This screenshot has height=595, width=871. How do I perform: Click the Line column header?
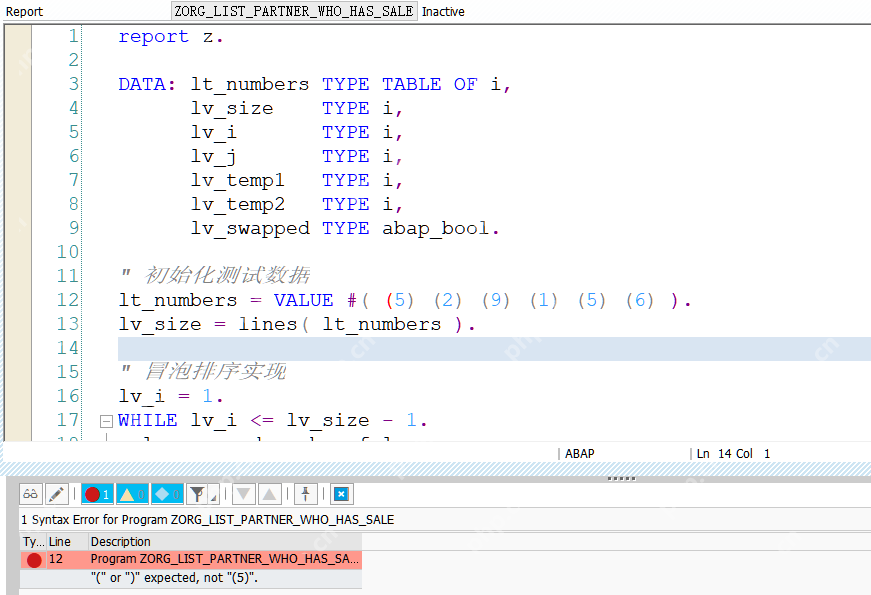coord(60,542)
